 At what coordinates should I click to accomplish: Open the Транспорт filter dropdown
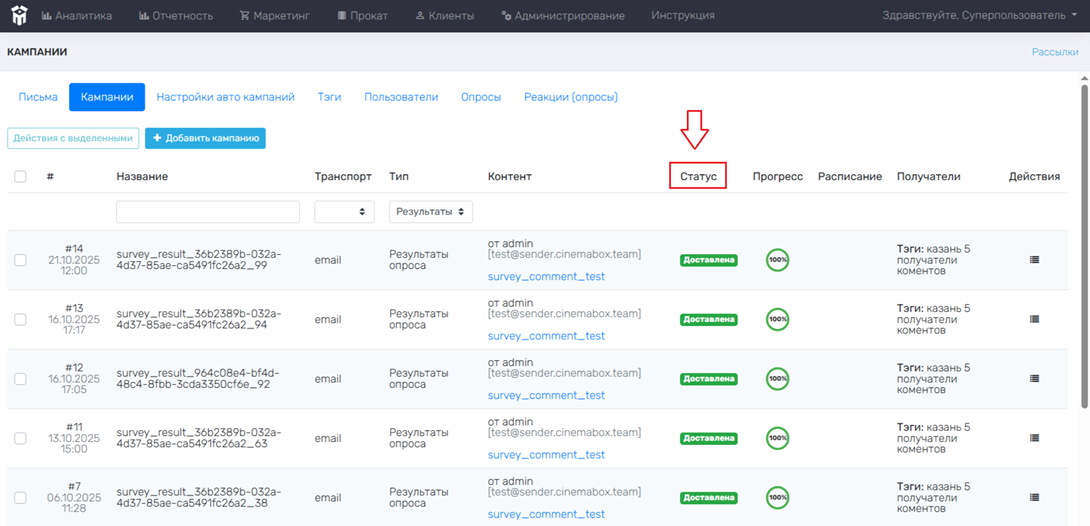click(344, 212)
